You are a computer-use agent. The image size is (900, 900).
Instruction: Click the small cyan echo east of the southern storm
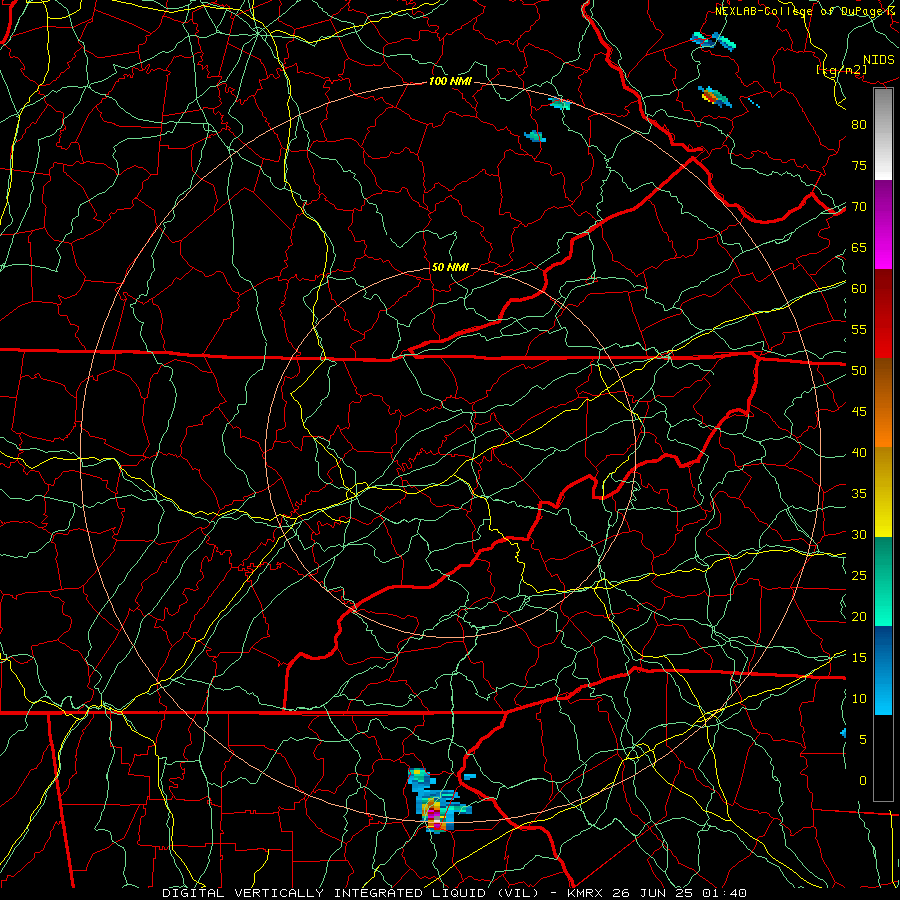coord(470,777)
